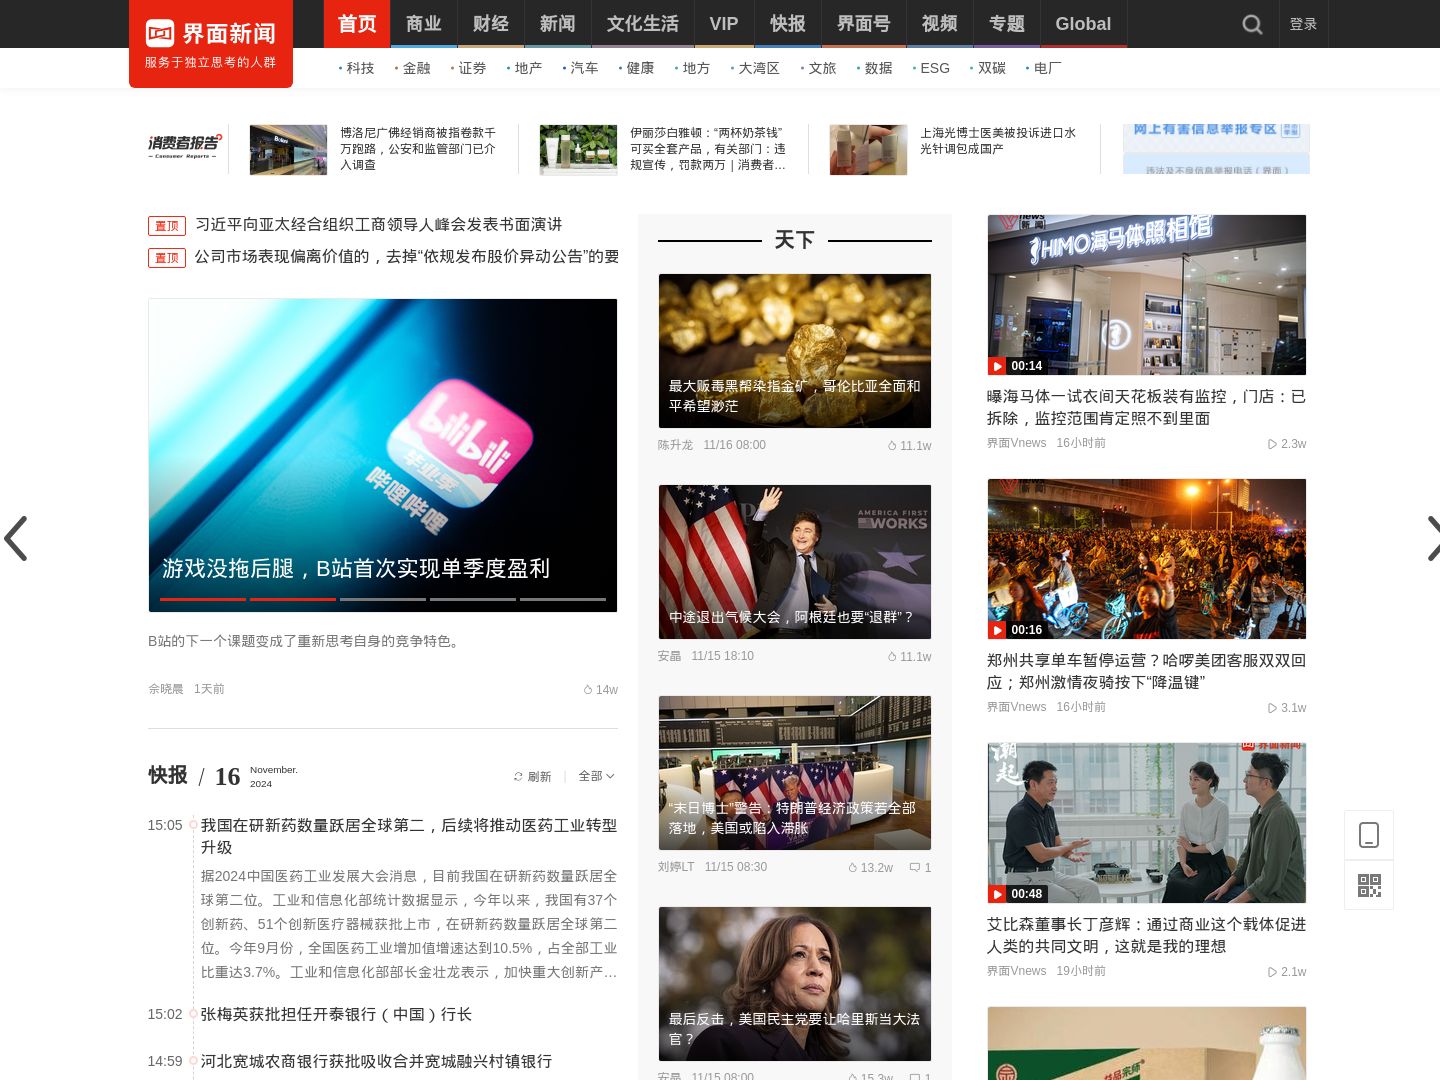The height and width of the screenshot is (1080, 1440).
Task: Open 博洛尼广佛经销商 article link
Action: [x=418, y=149]
